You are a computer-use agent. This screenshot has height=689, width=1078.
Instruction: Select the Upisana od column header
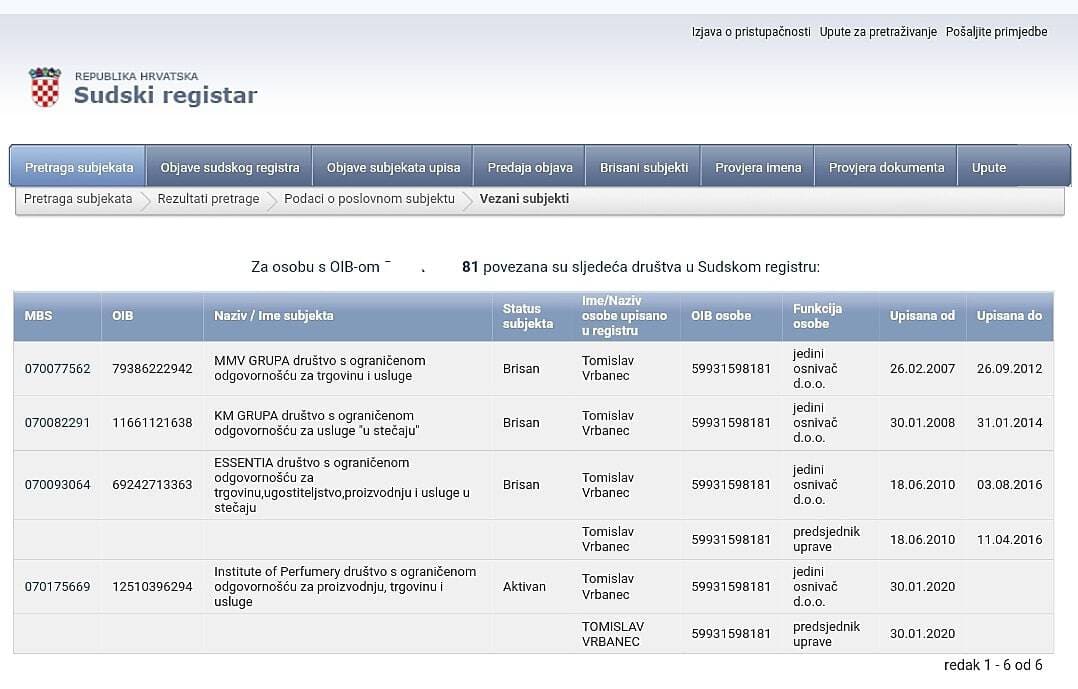pos(921,316)
